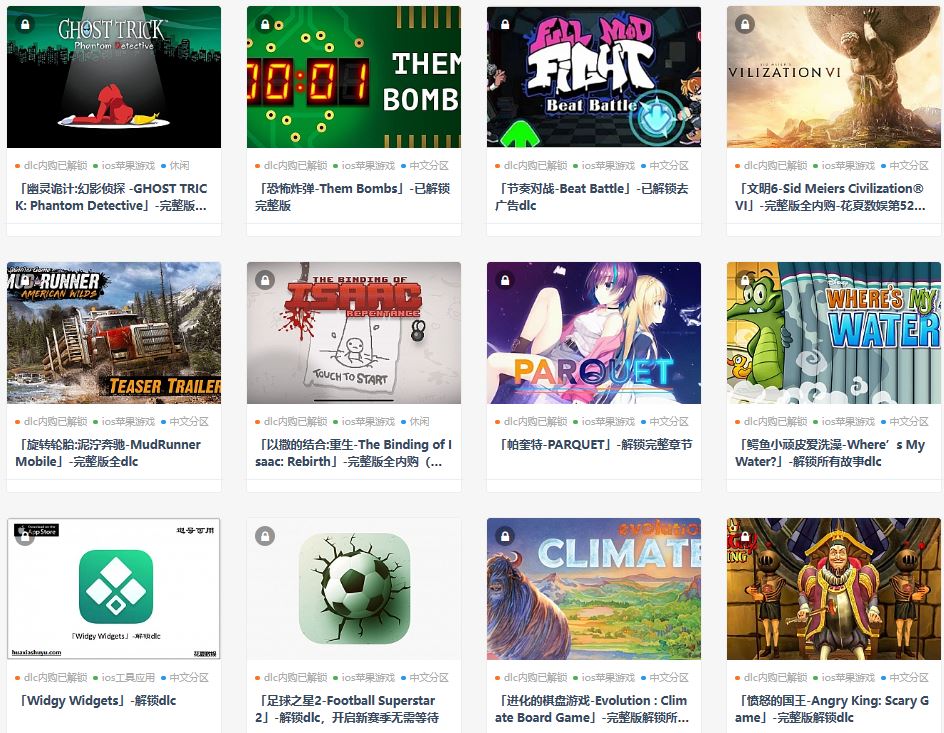This screenshot has width=944, height=733.
Task: Open the Angry King game thumbnail
Action: pos(834,589)
